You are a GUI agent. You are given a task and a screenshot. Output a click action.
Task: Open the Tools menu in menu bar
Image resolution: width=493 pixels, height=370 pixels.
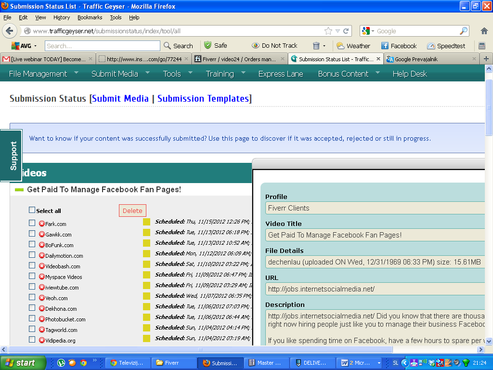(116, 18)
